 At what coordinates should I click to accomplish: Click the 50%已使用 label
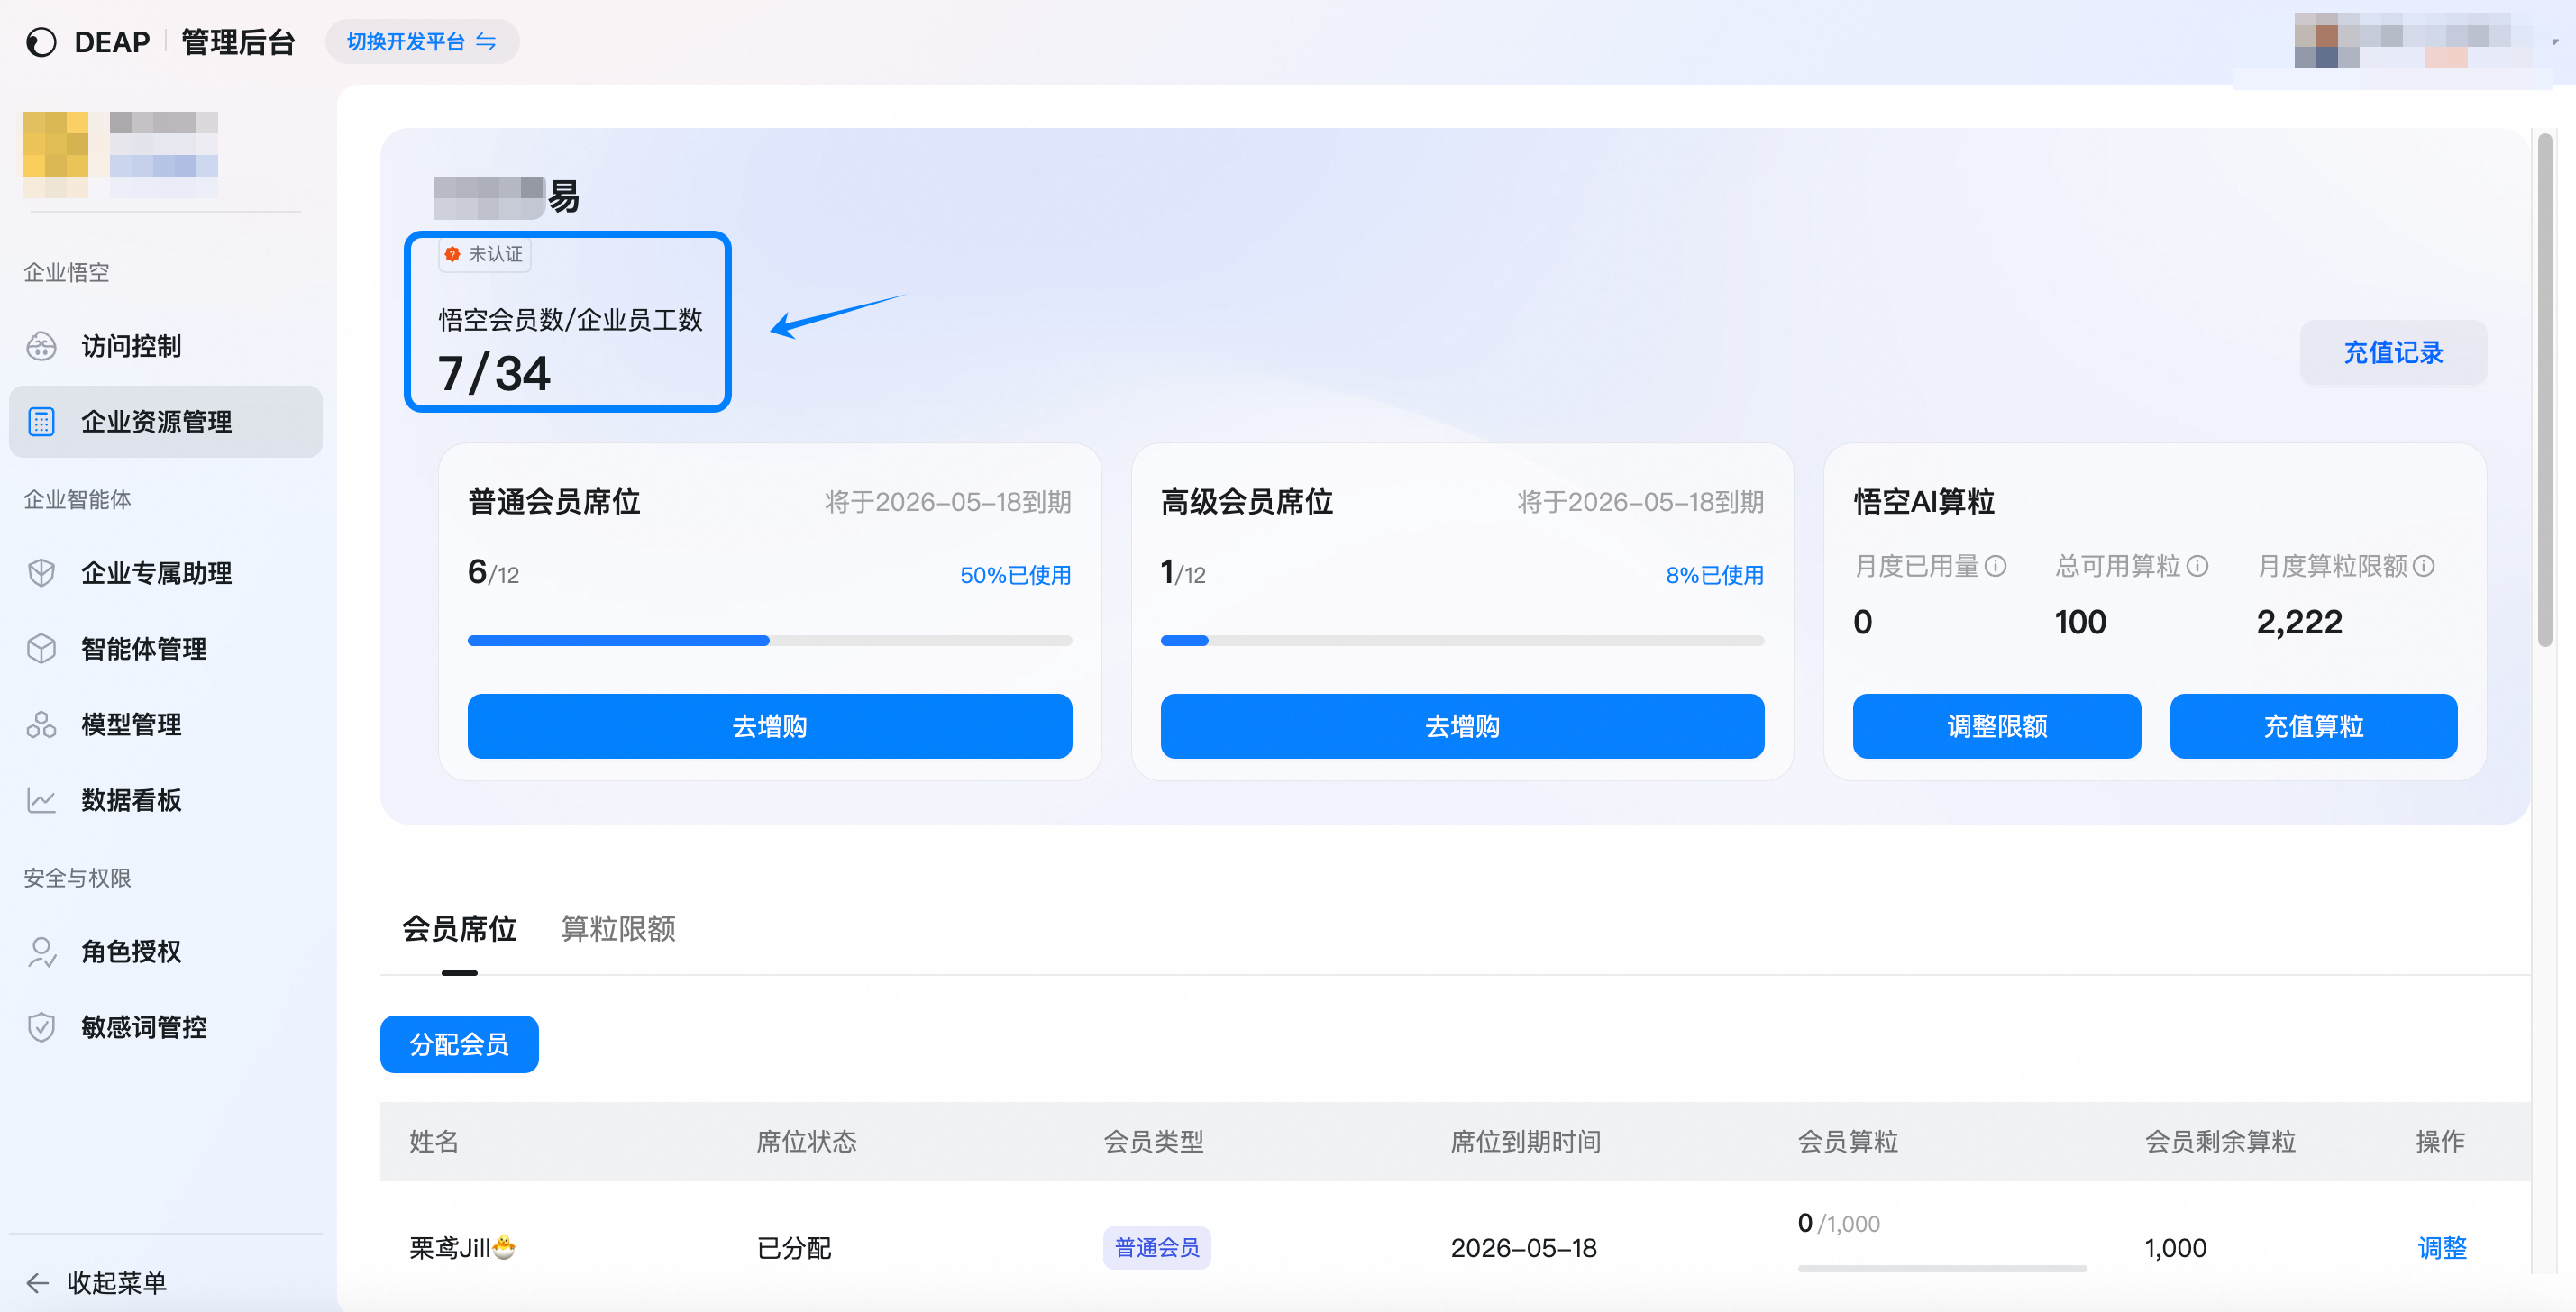click(x=1015, y=576)
